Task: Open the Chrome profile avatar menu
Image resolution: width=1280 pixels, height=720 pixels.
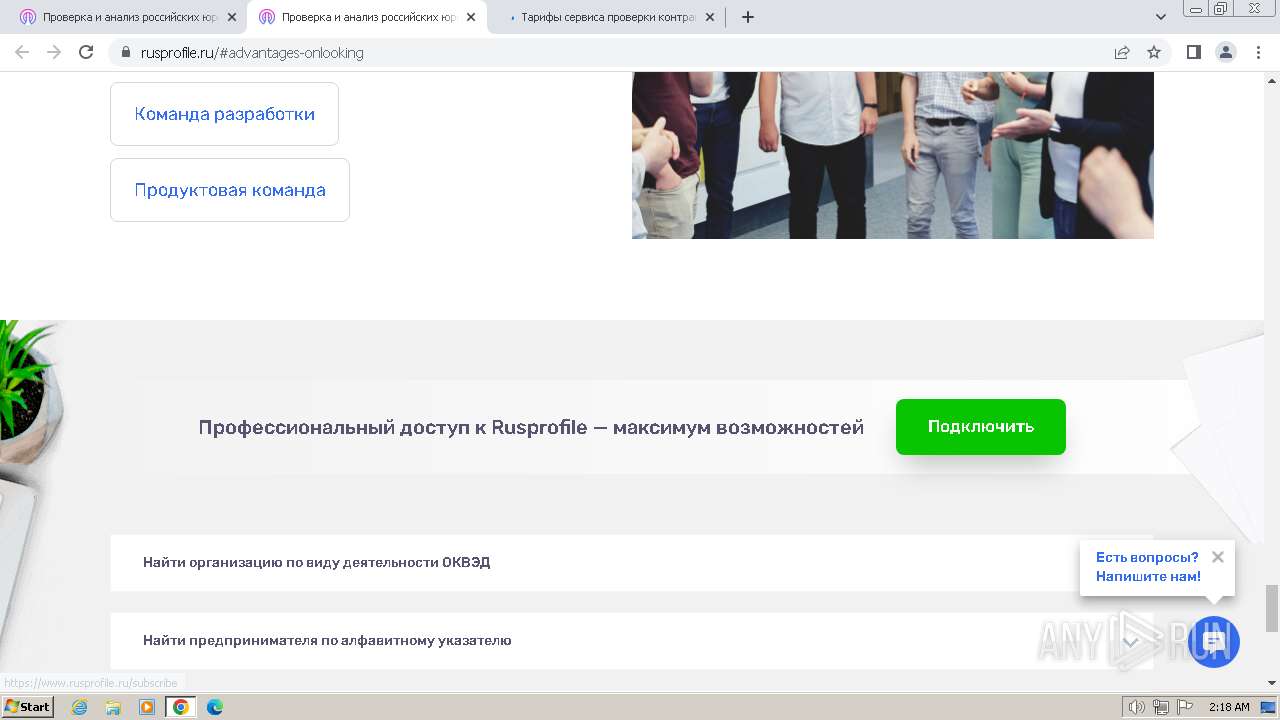Action: (1226, 53)
